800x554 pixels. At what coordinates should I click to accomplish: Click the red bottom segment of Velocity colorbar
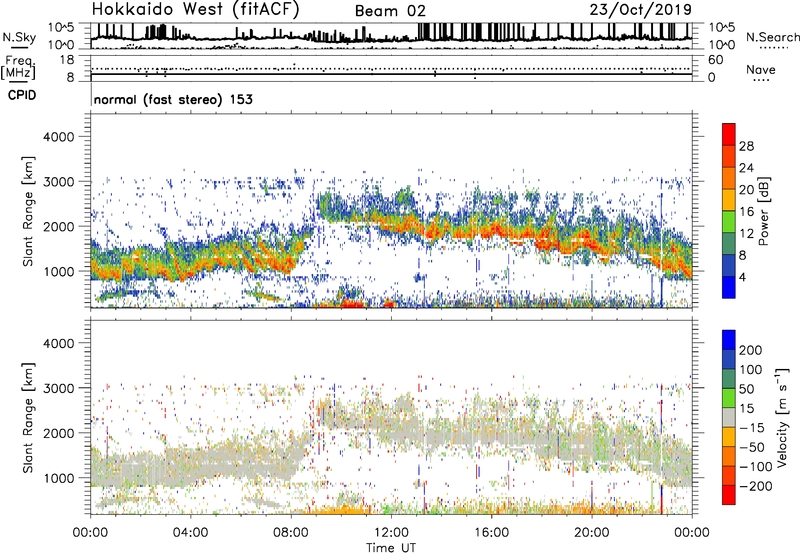click(x=729, y=495)
